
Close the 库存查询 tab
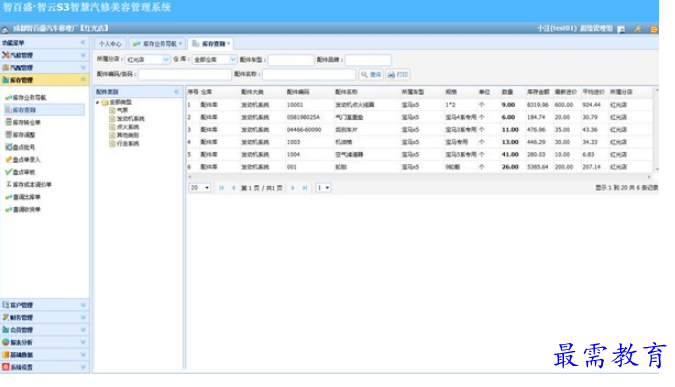[x=229, y=43]
